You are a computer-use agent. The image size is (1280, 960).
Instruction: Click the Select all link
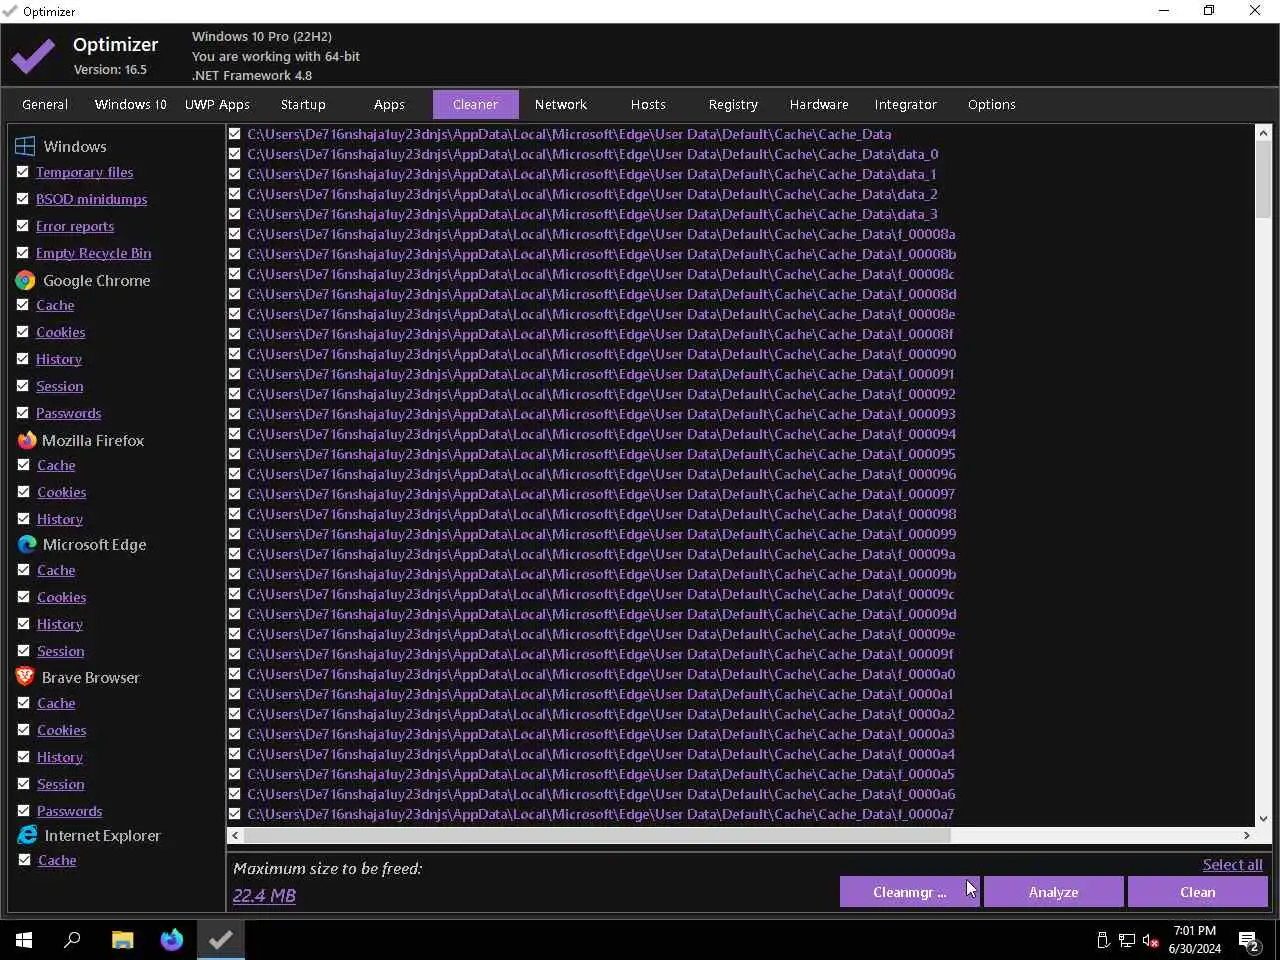point(1232,865)
